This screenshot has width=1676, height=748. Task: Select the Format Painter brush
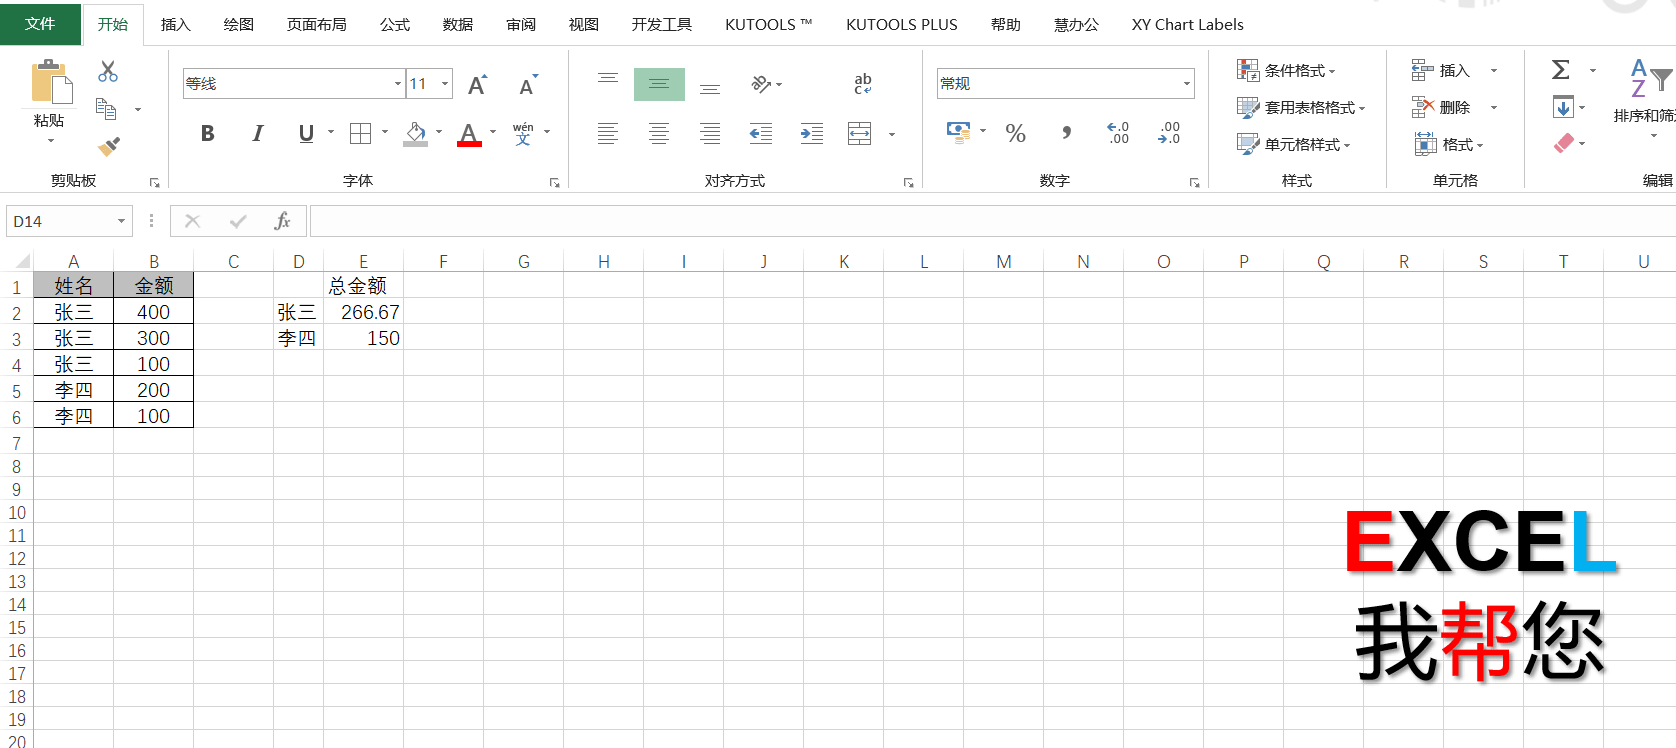point(108,146)
